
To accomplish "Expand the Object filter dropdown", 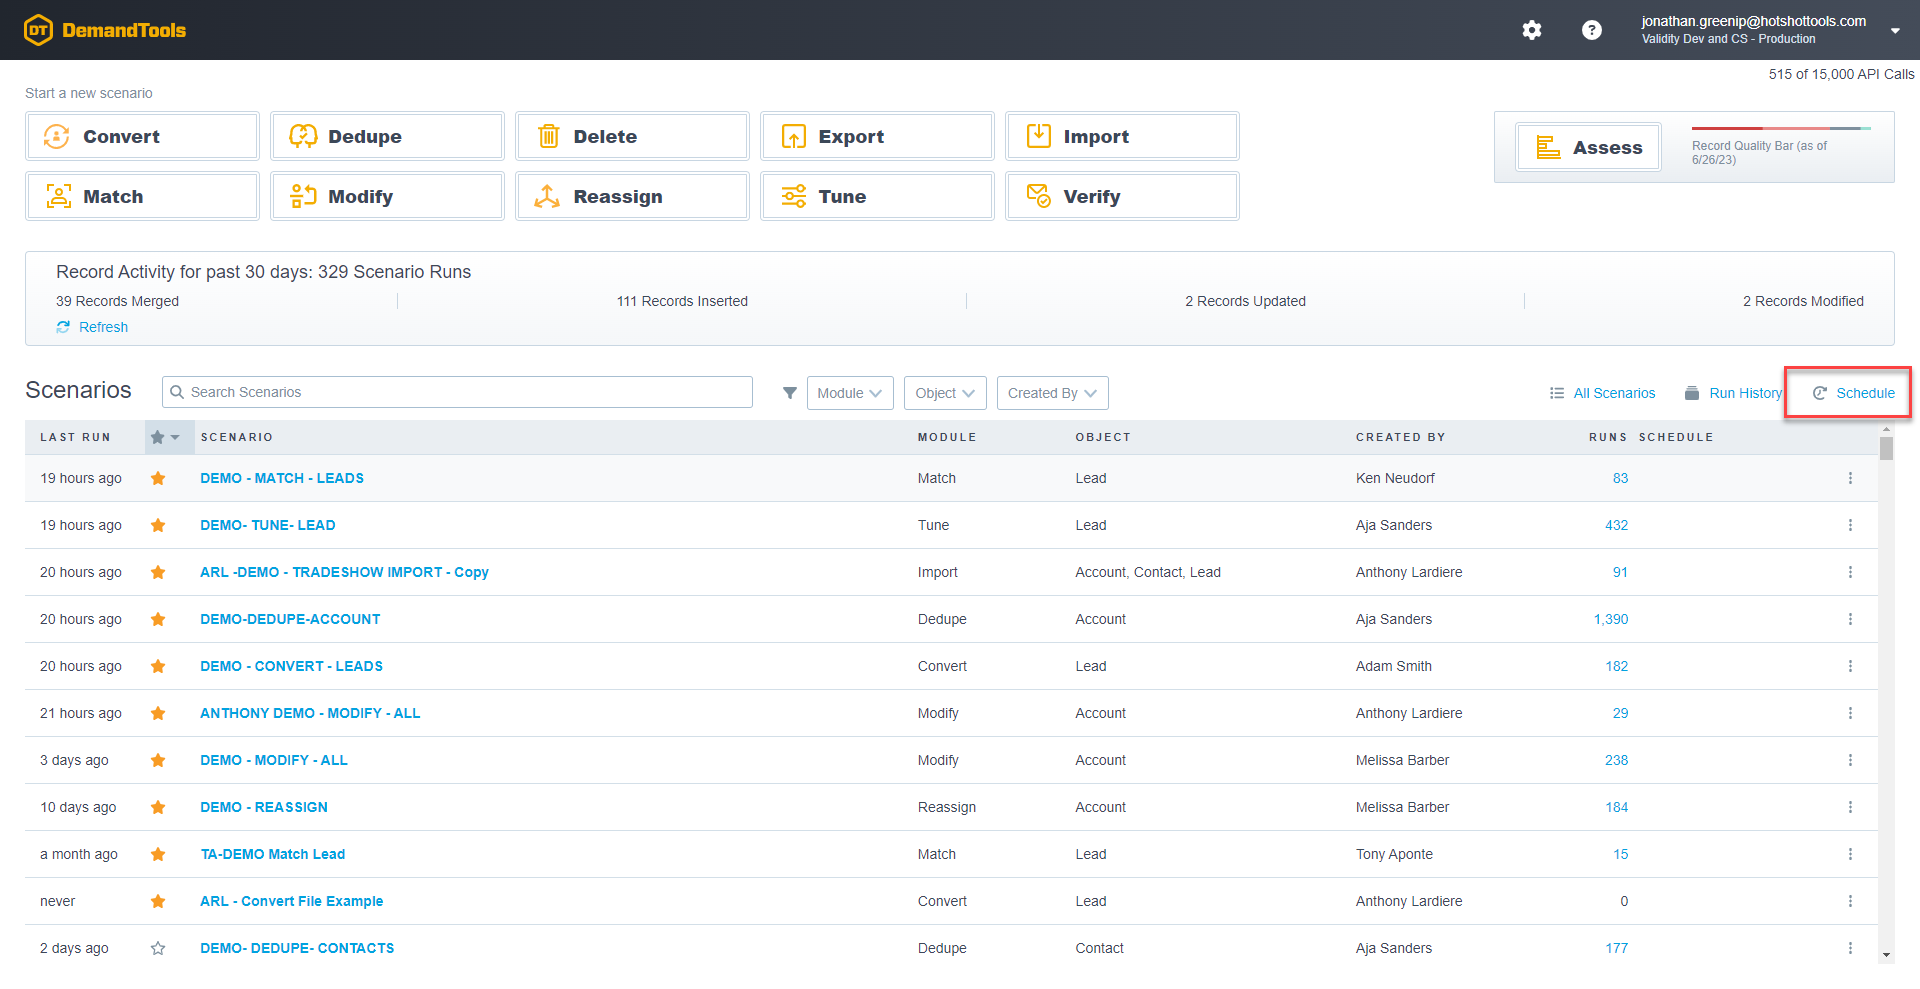I will pyautogui.click(x=944, y=392).
